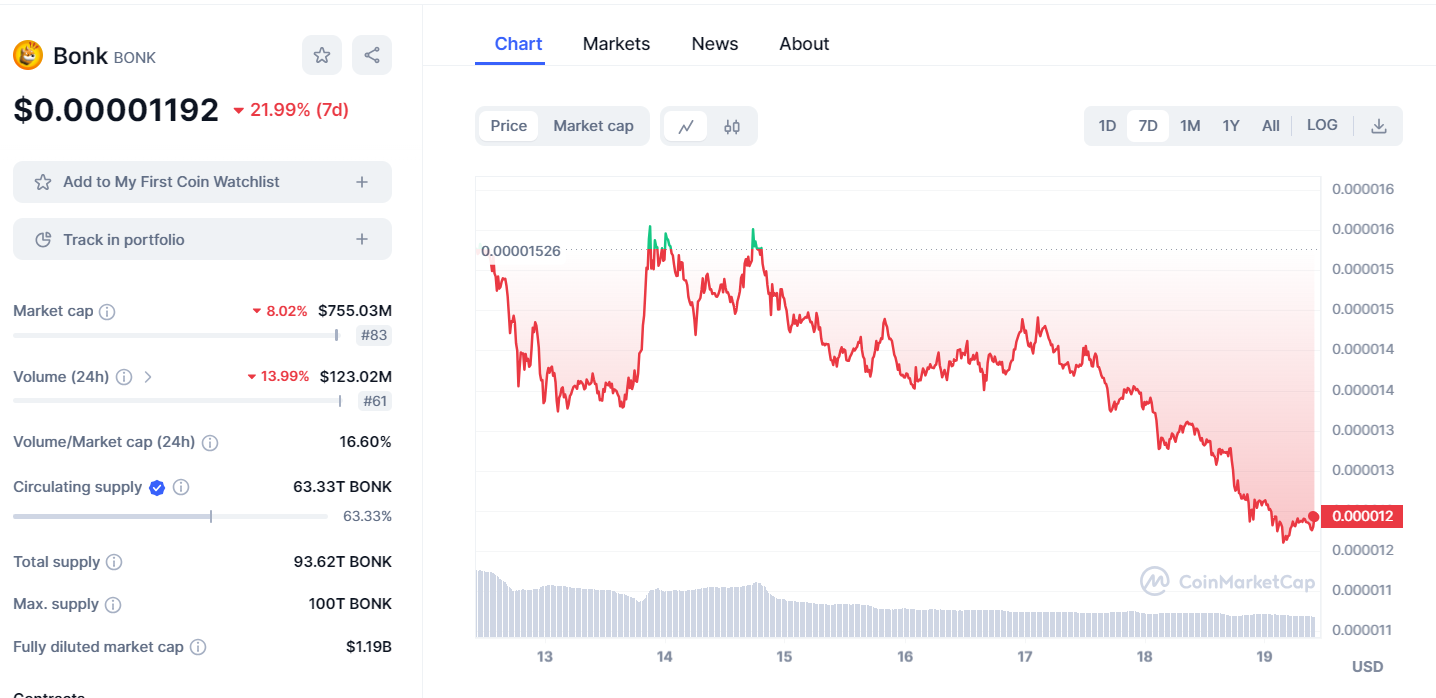Click info icon beside Fully diluted market cap
Image resolution: width=1436 pixels, height=698 pixels.
(198, 648)
